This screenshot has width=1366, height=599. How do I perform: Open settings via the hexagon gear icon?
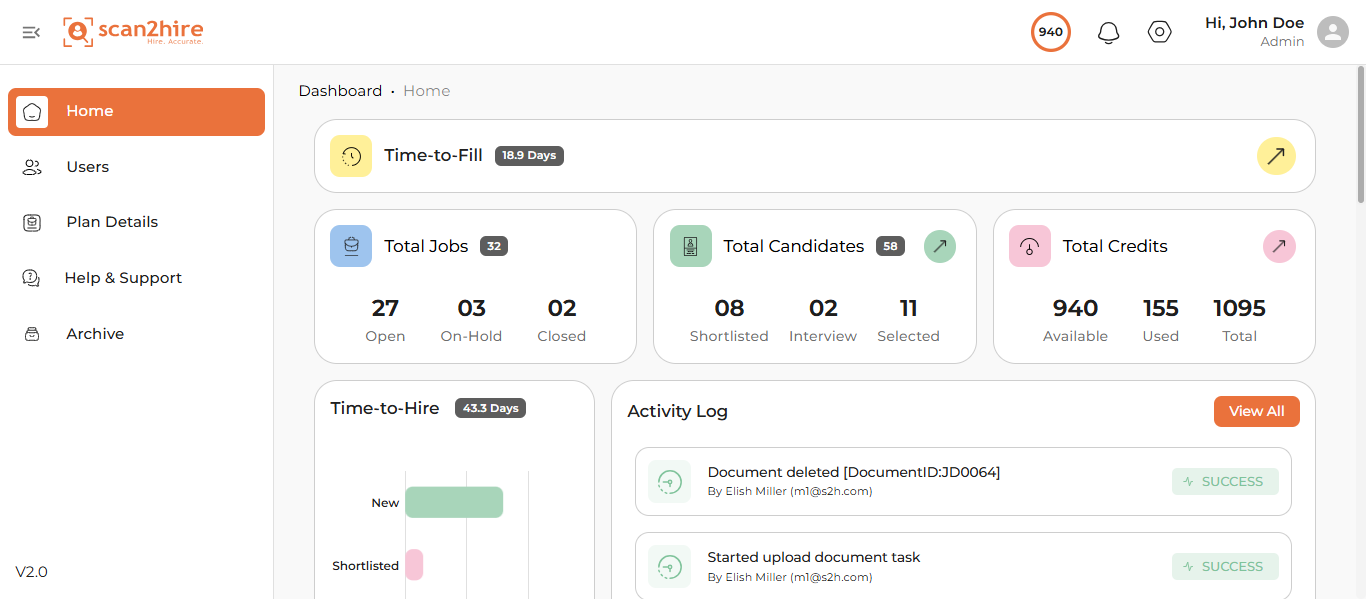[x=1159, y=32]
